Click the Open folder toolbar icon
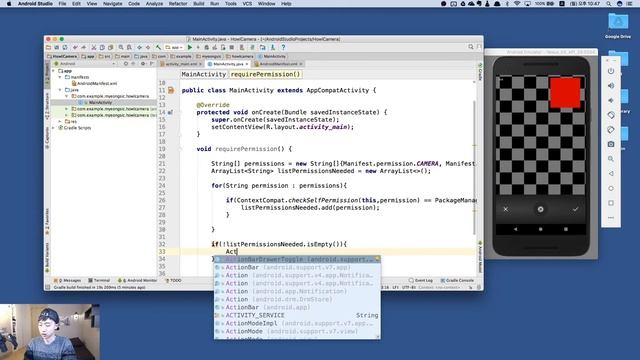The height and width of the screenshot is (360, 640). point(49,47)
